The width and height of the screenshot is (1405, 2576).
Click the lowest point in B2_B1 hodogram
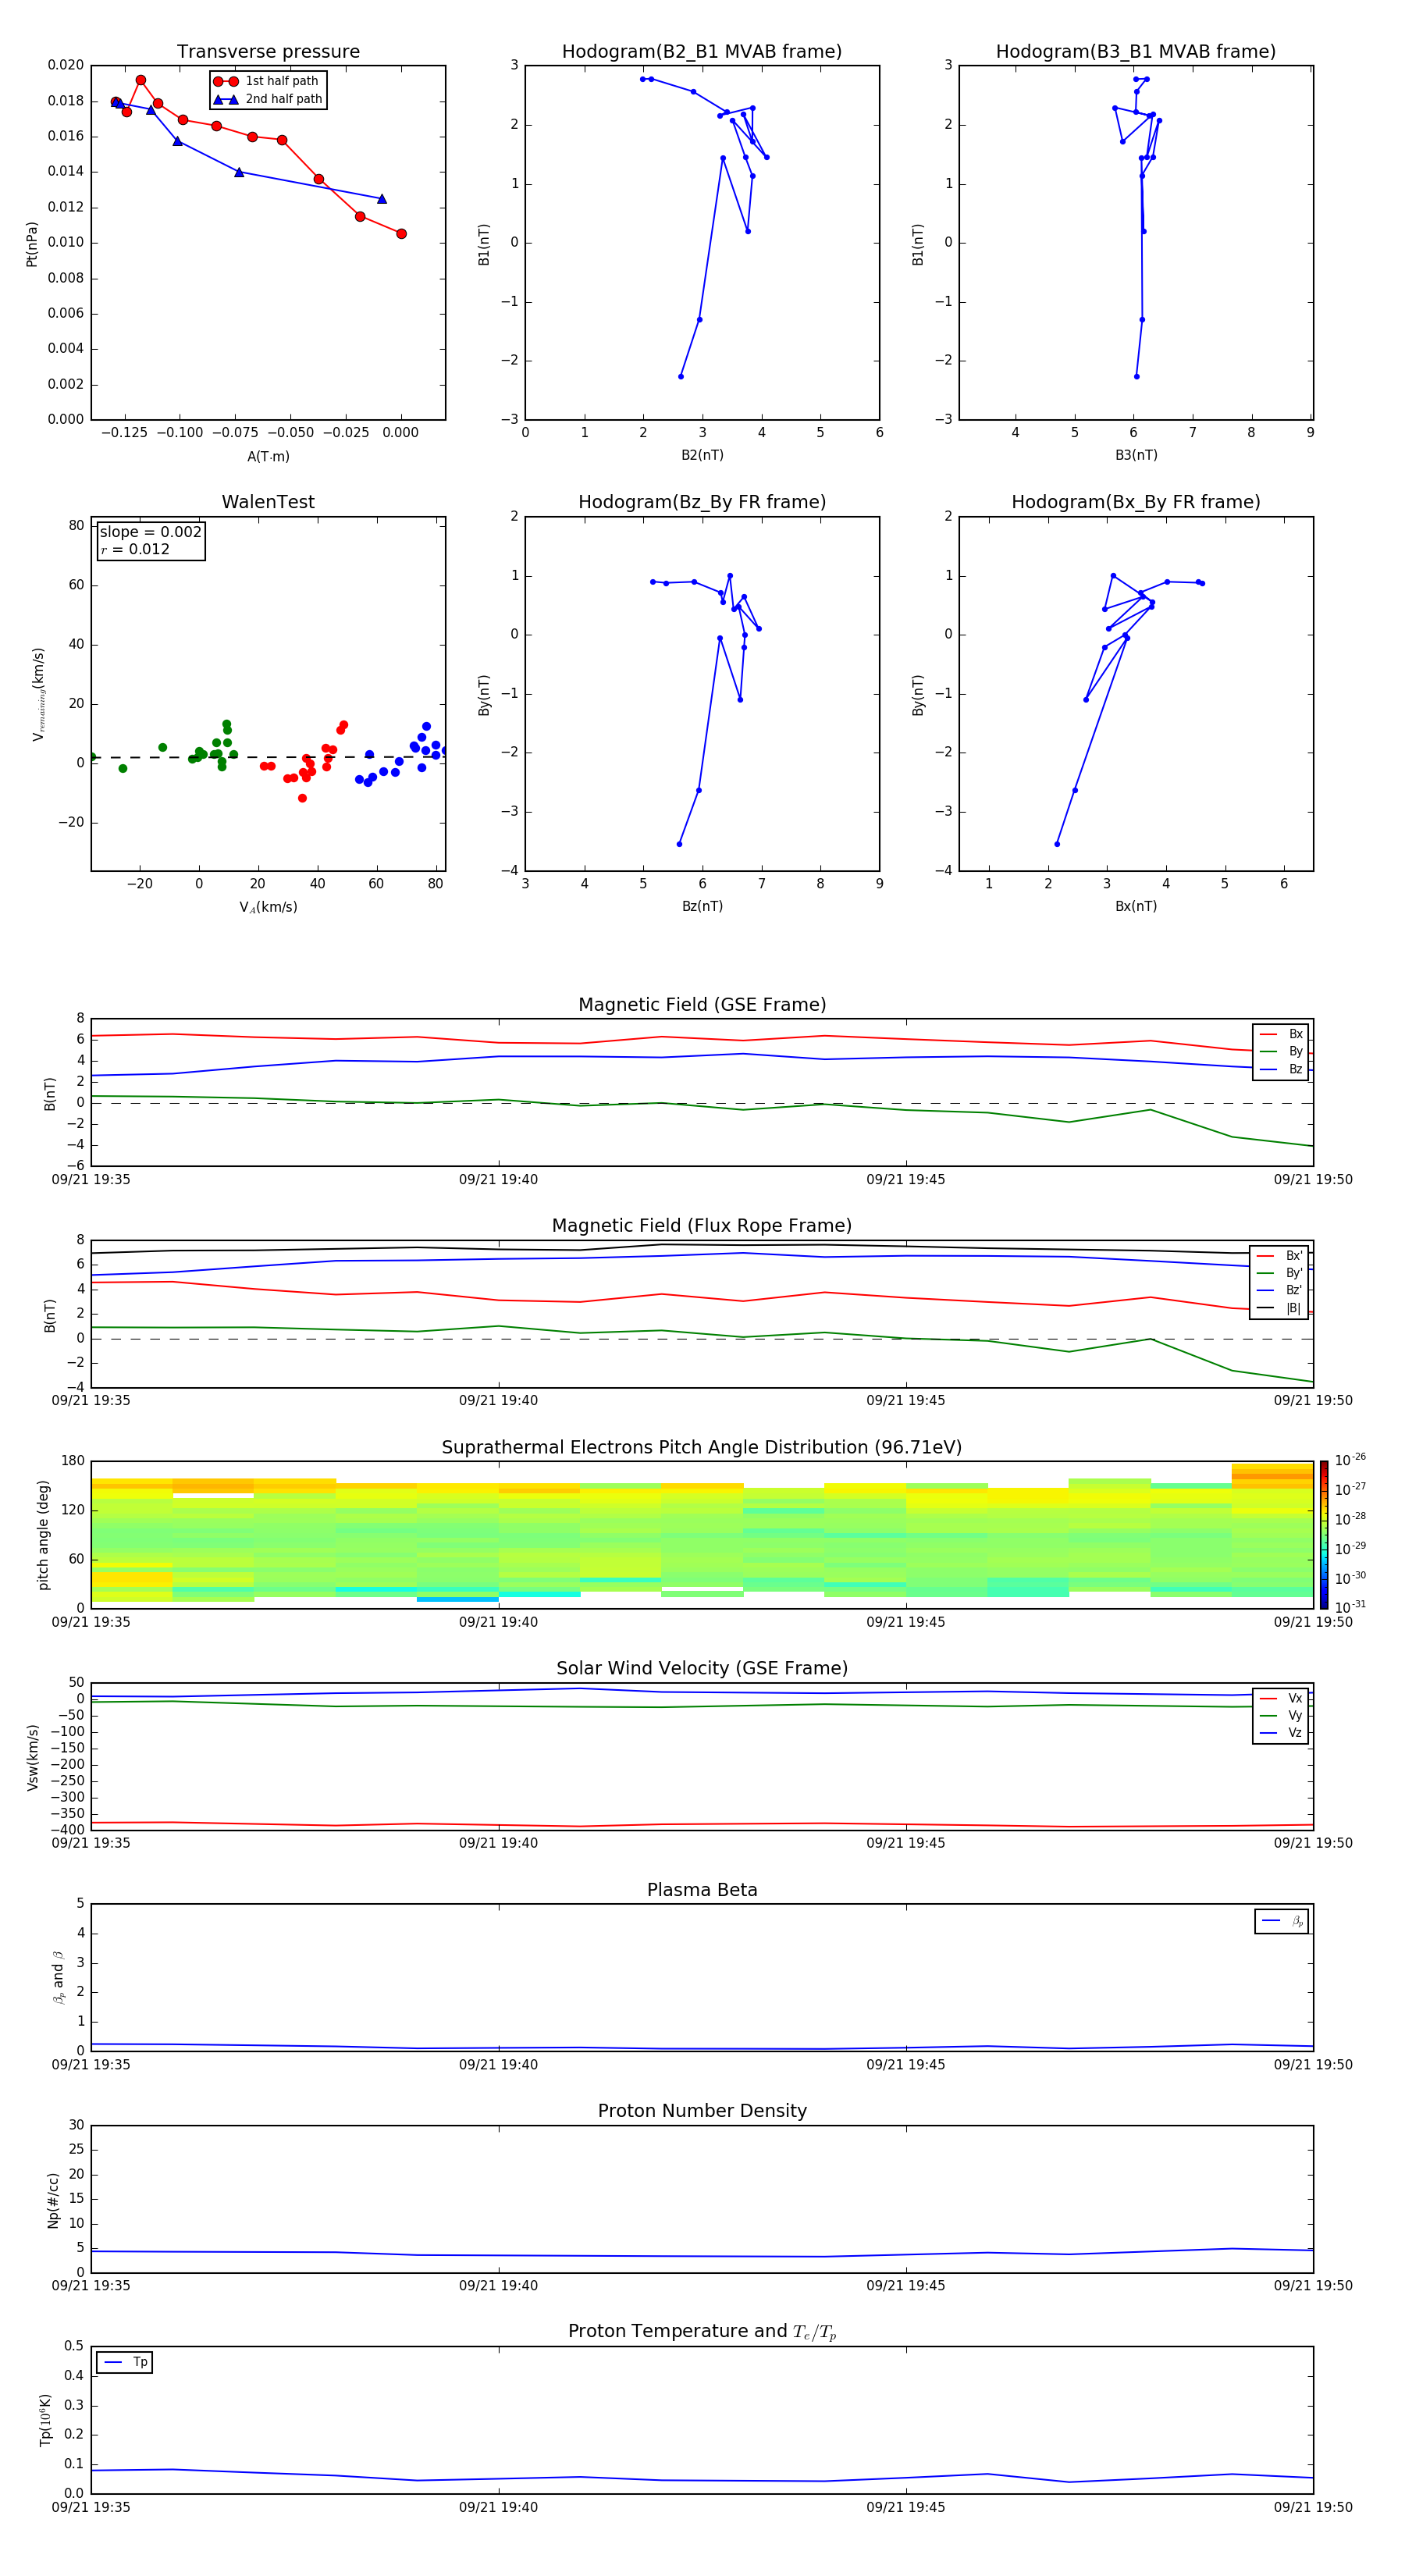(680, 376)
